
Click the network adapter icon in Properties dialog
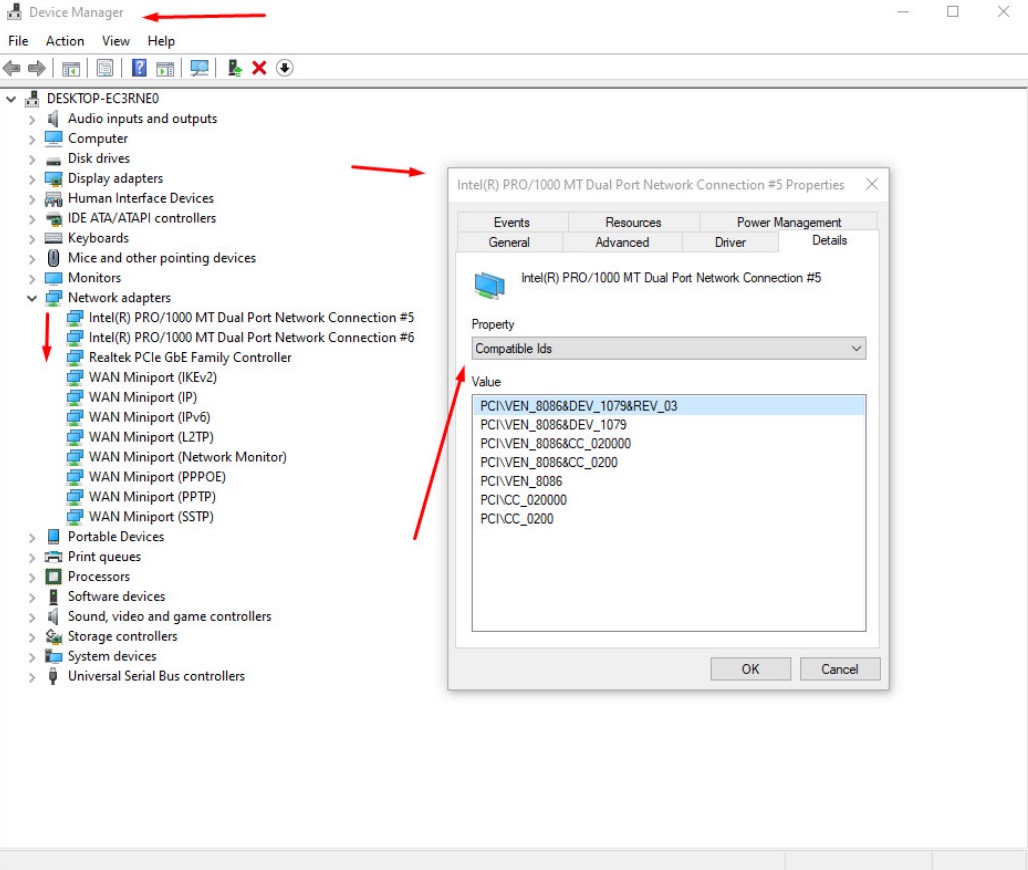click(489, 286)
